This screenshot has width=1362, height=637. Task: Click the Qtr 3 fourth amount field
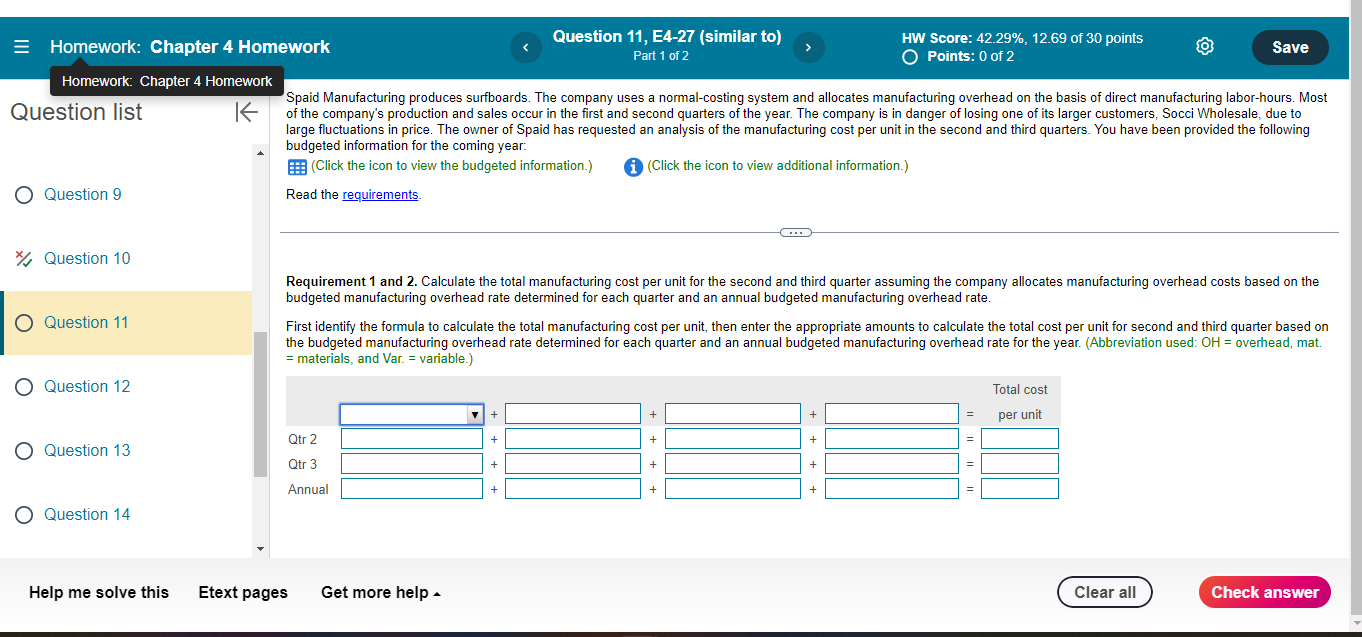click(x=893, y=464)
